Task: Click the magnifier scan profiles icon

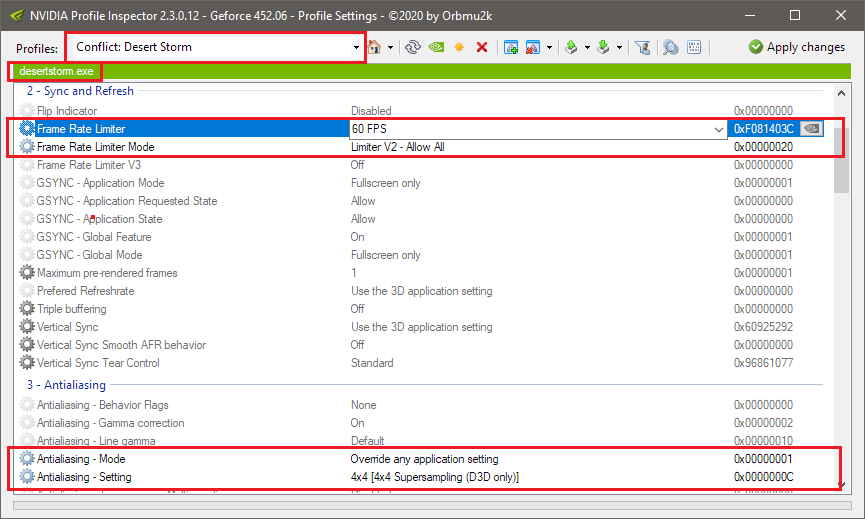Action: (670, 47)
